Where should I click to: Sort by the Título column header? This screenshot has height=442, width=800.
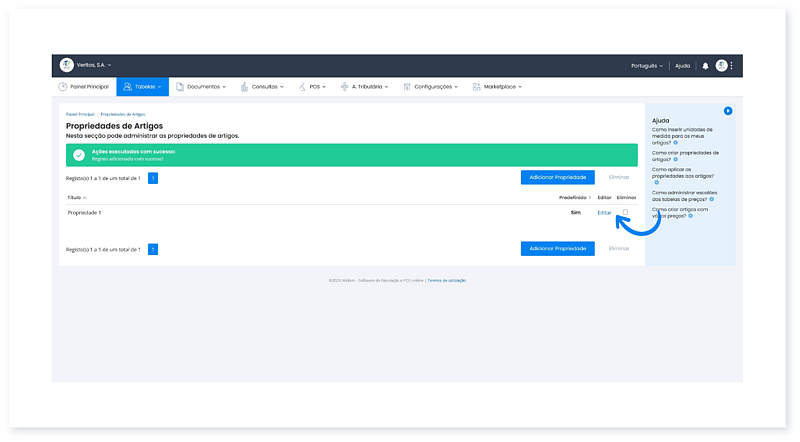76,198
